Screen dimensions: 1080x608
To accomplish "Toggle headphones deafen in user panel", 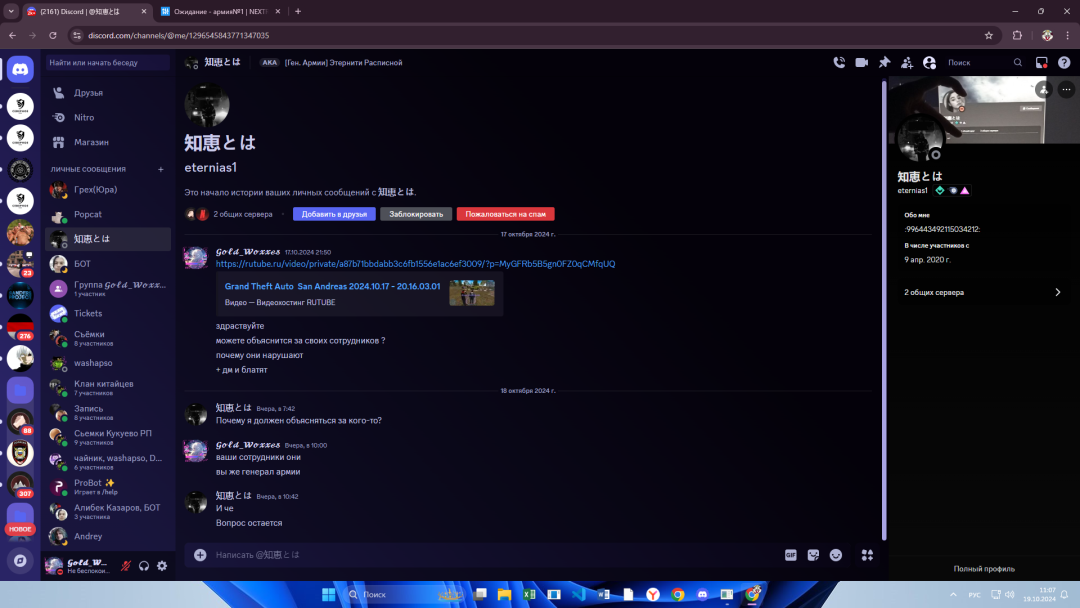I will click(x=144, y=566).
